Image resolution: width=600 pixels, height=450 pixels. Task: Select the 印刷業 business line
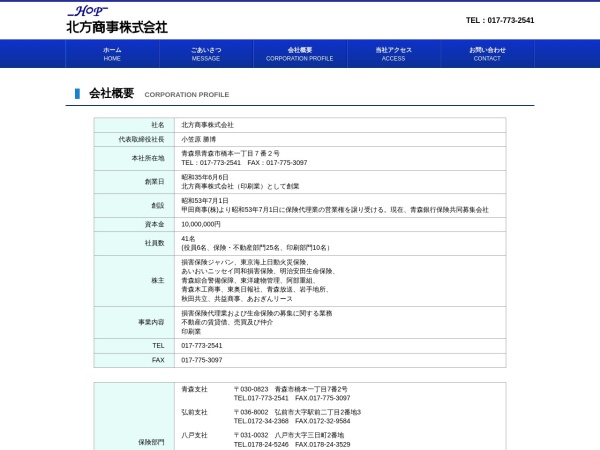pyautogui.click(x=191, y=332)
